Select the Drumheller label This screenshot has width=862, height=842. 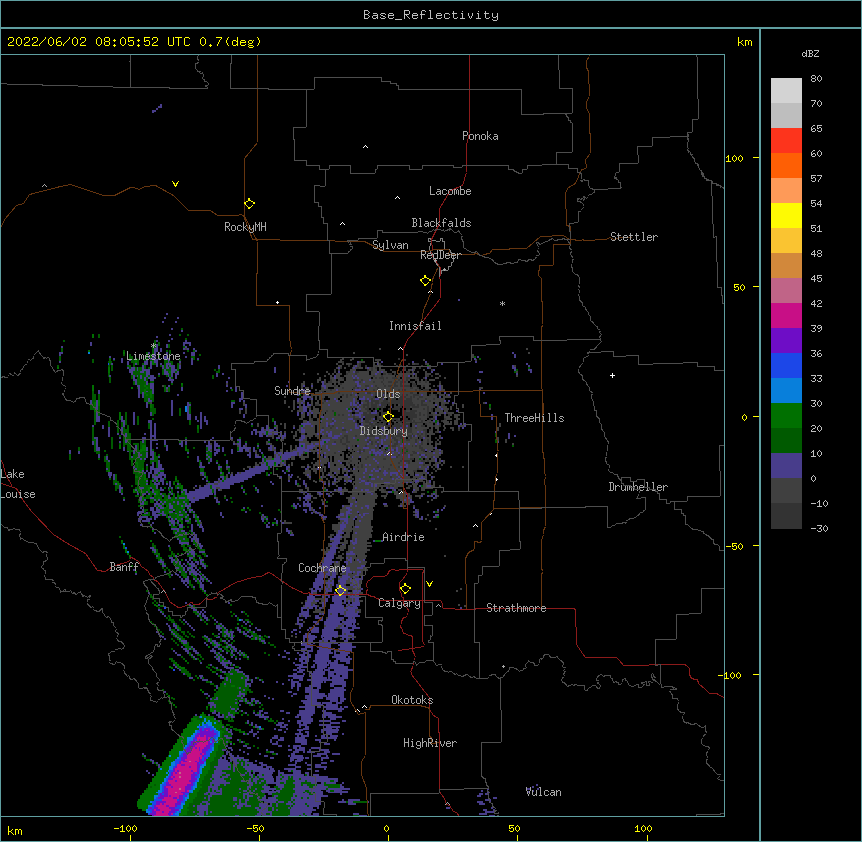638,487
